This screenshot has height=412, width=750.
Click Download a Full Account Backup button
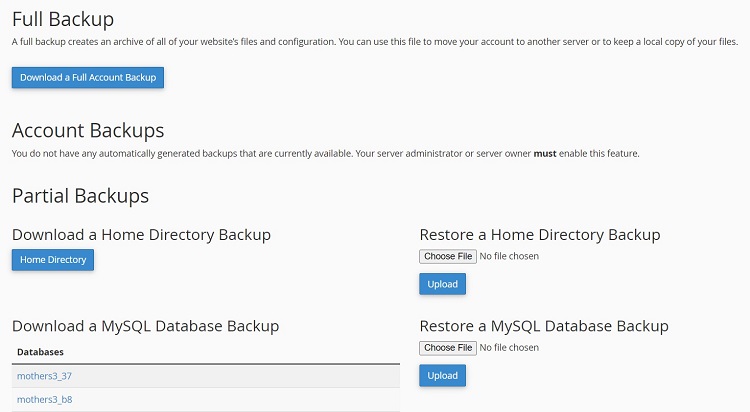(88, 78)
